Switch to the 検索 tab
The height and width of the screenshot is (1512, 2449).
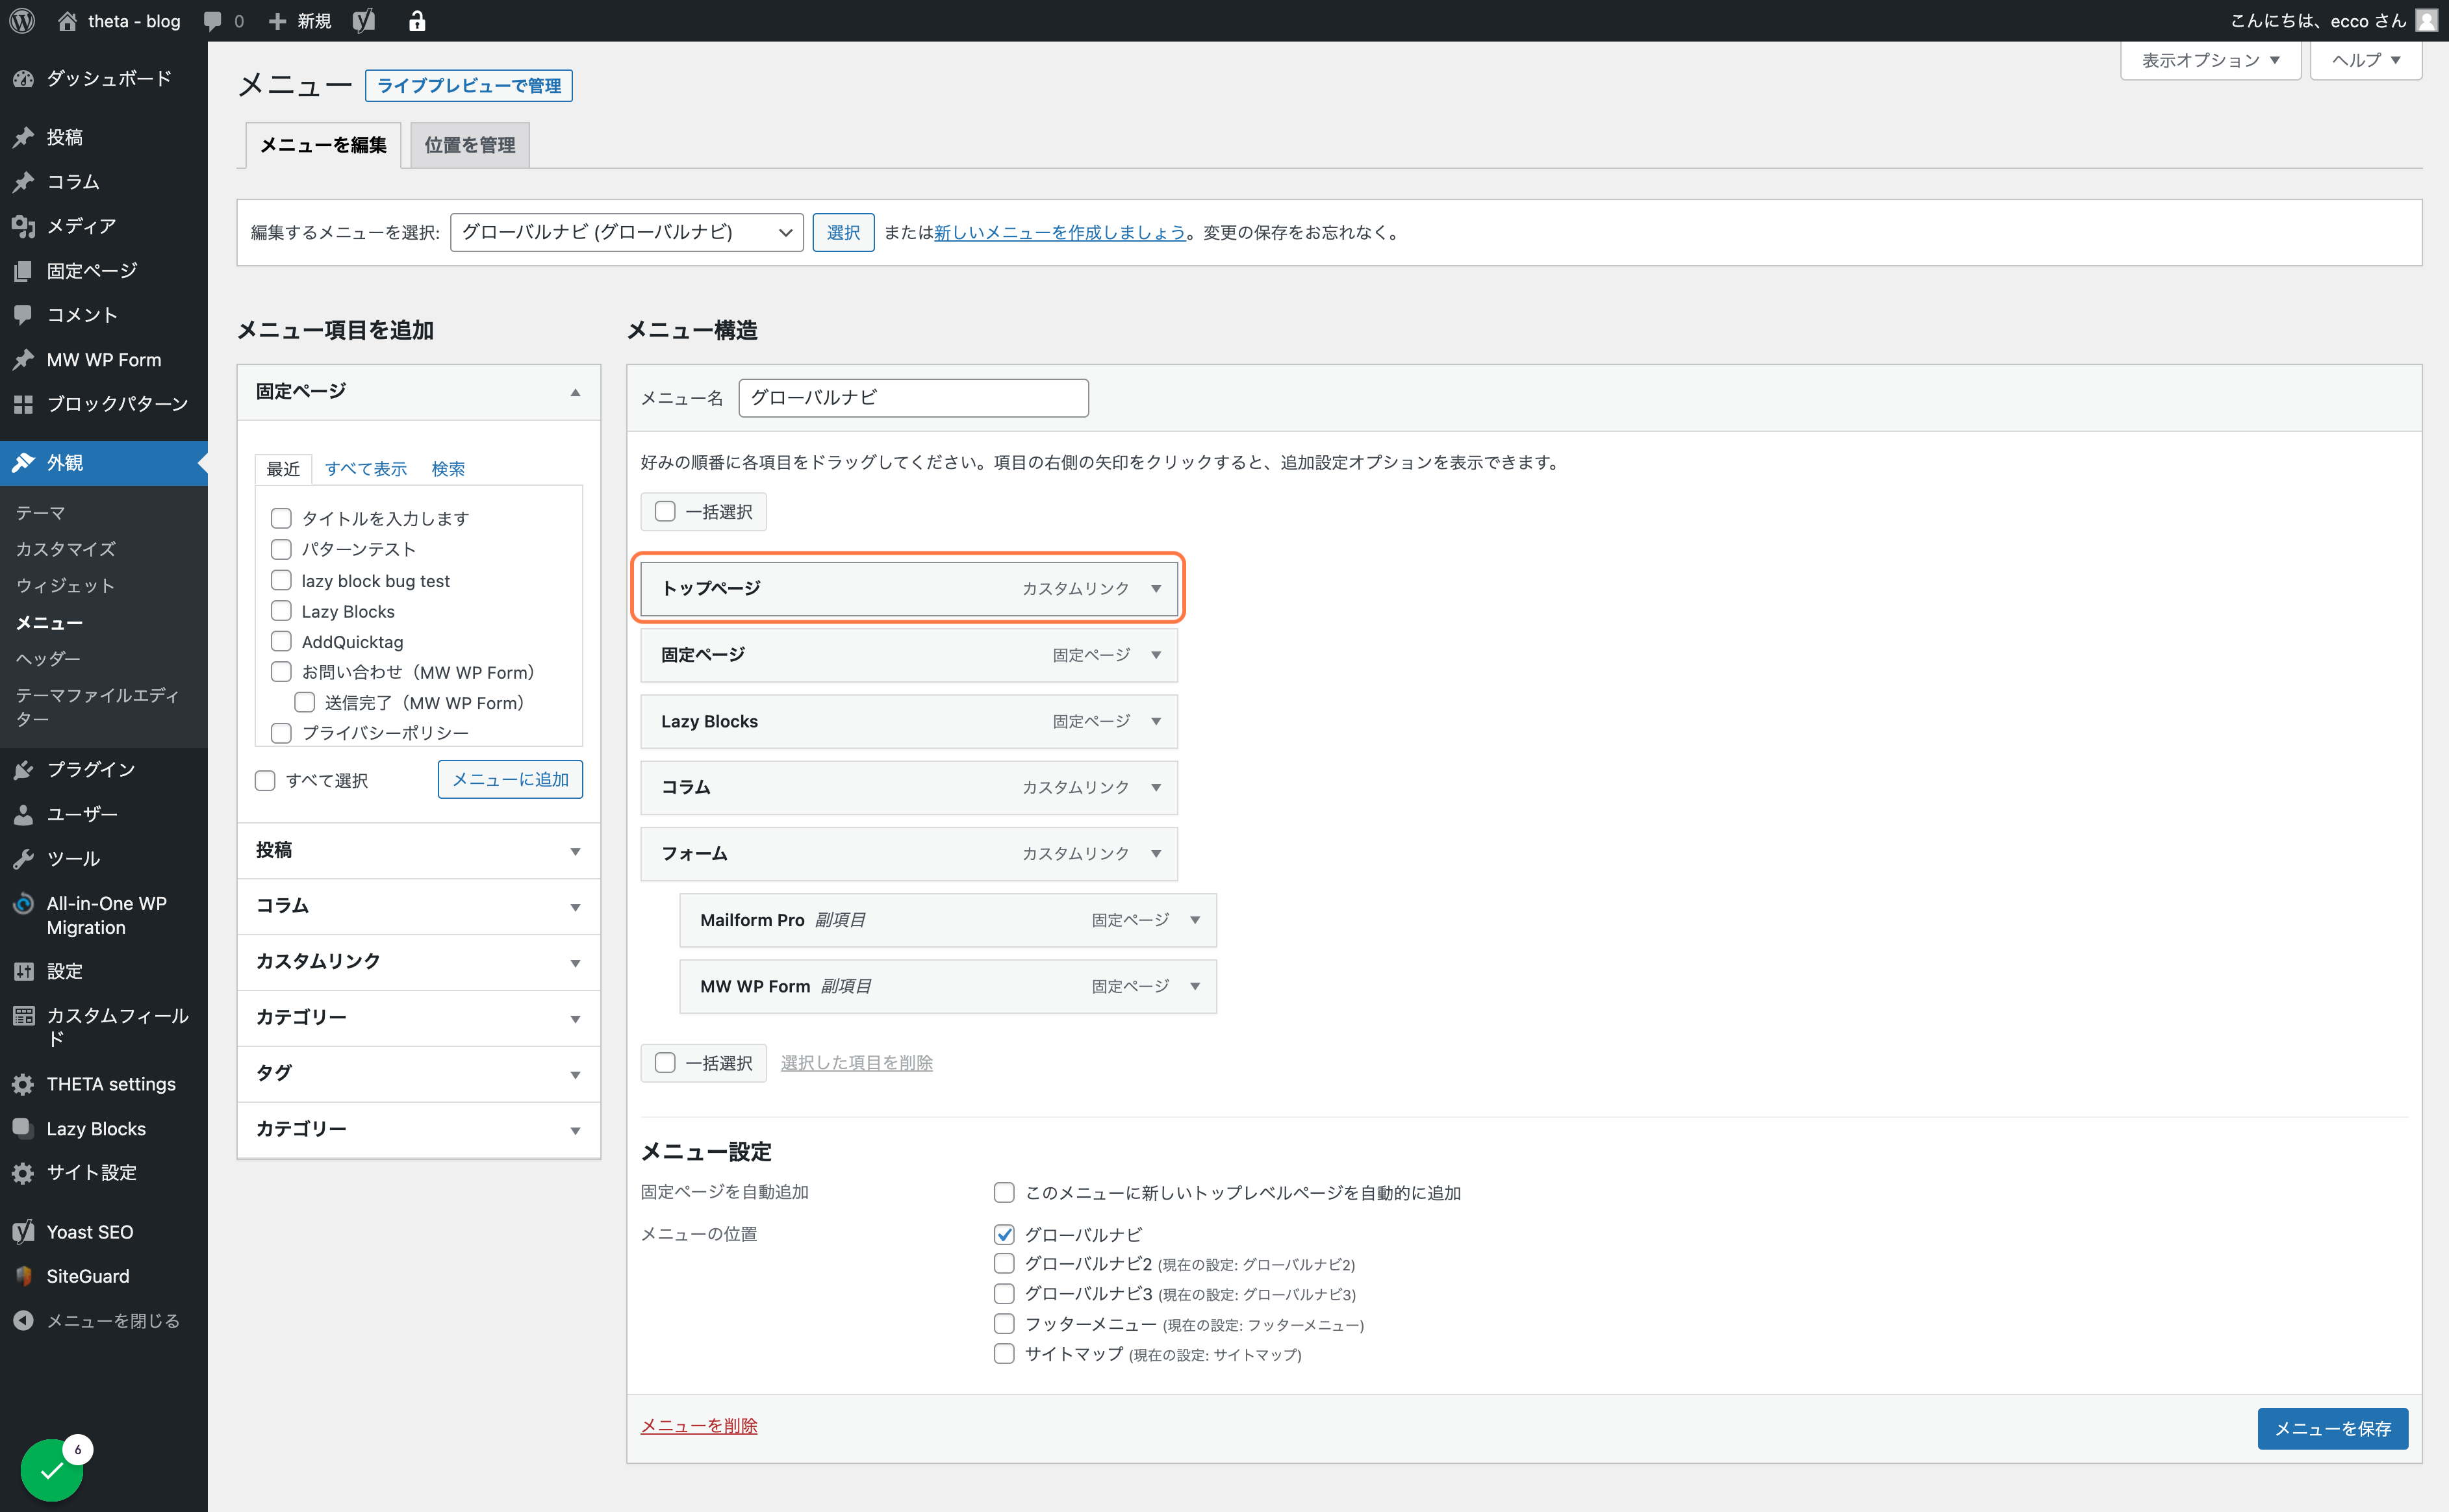(x=448, y=469)
